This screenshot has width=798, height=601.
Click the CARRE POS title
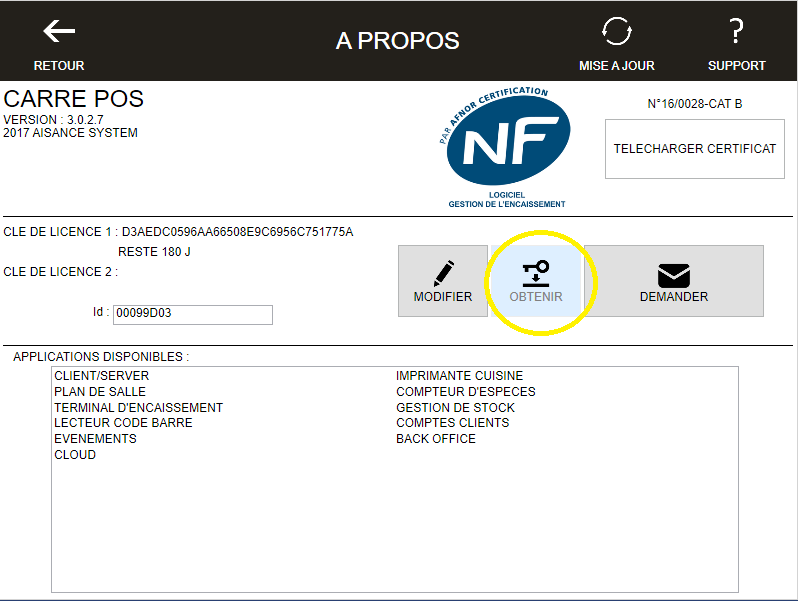click(74, 99)
